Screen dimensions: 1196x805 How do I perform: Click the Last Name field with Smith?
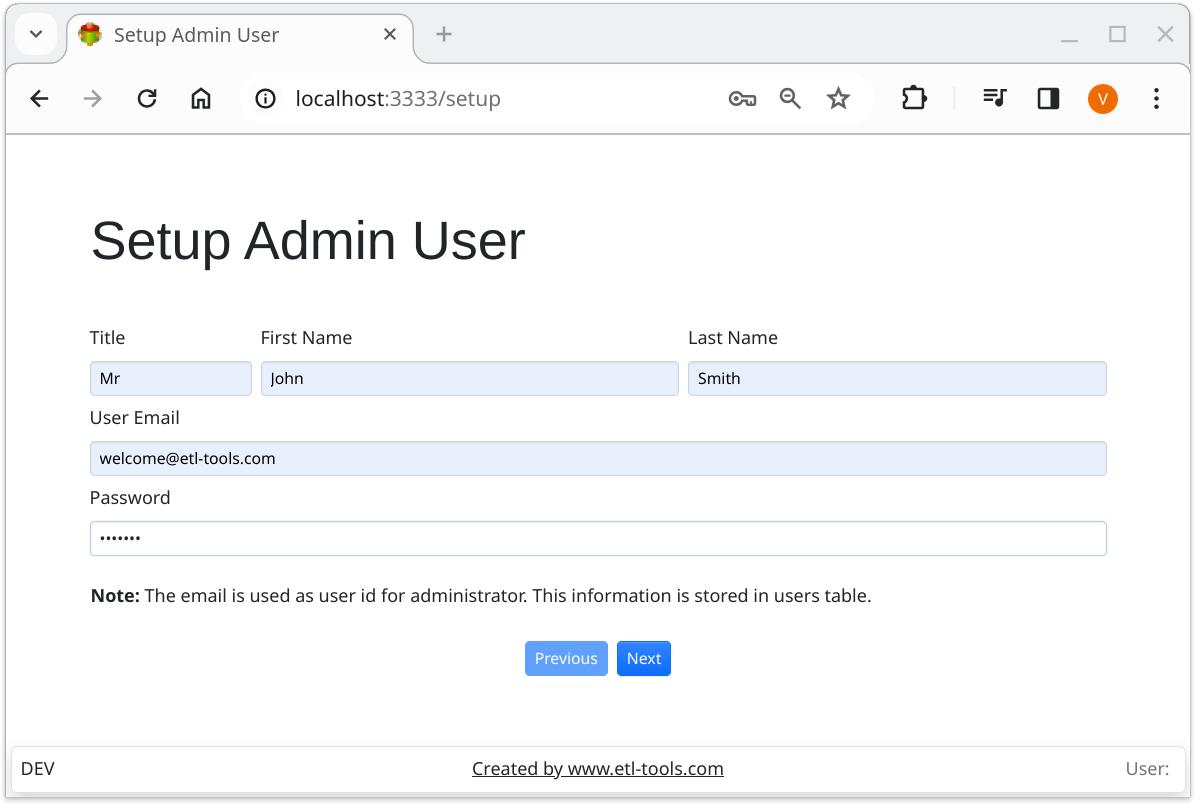(897, 378)
